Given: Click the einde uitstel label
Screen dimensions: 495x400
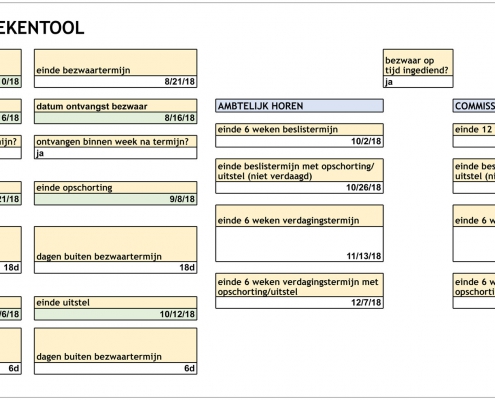Looking at the screenshot, I should 63,303.
